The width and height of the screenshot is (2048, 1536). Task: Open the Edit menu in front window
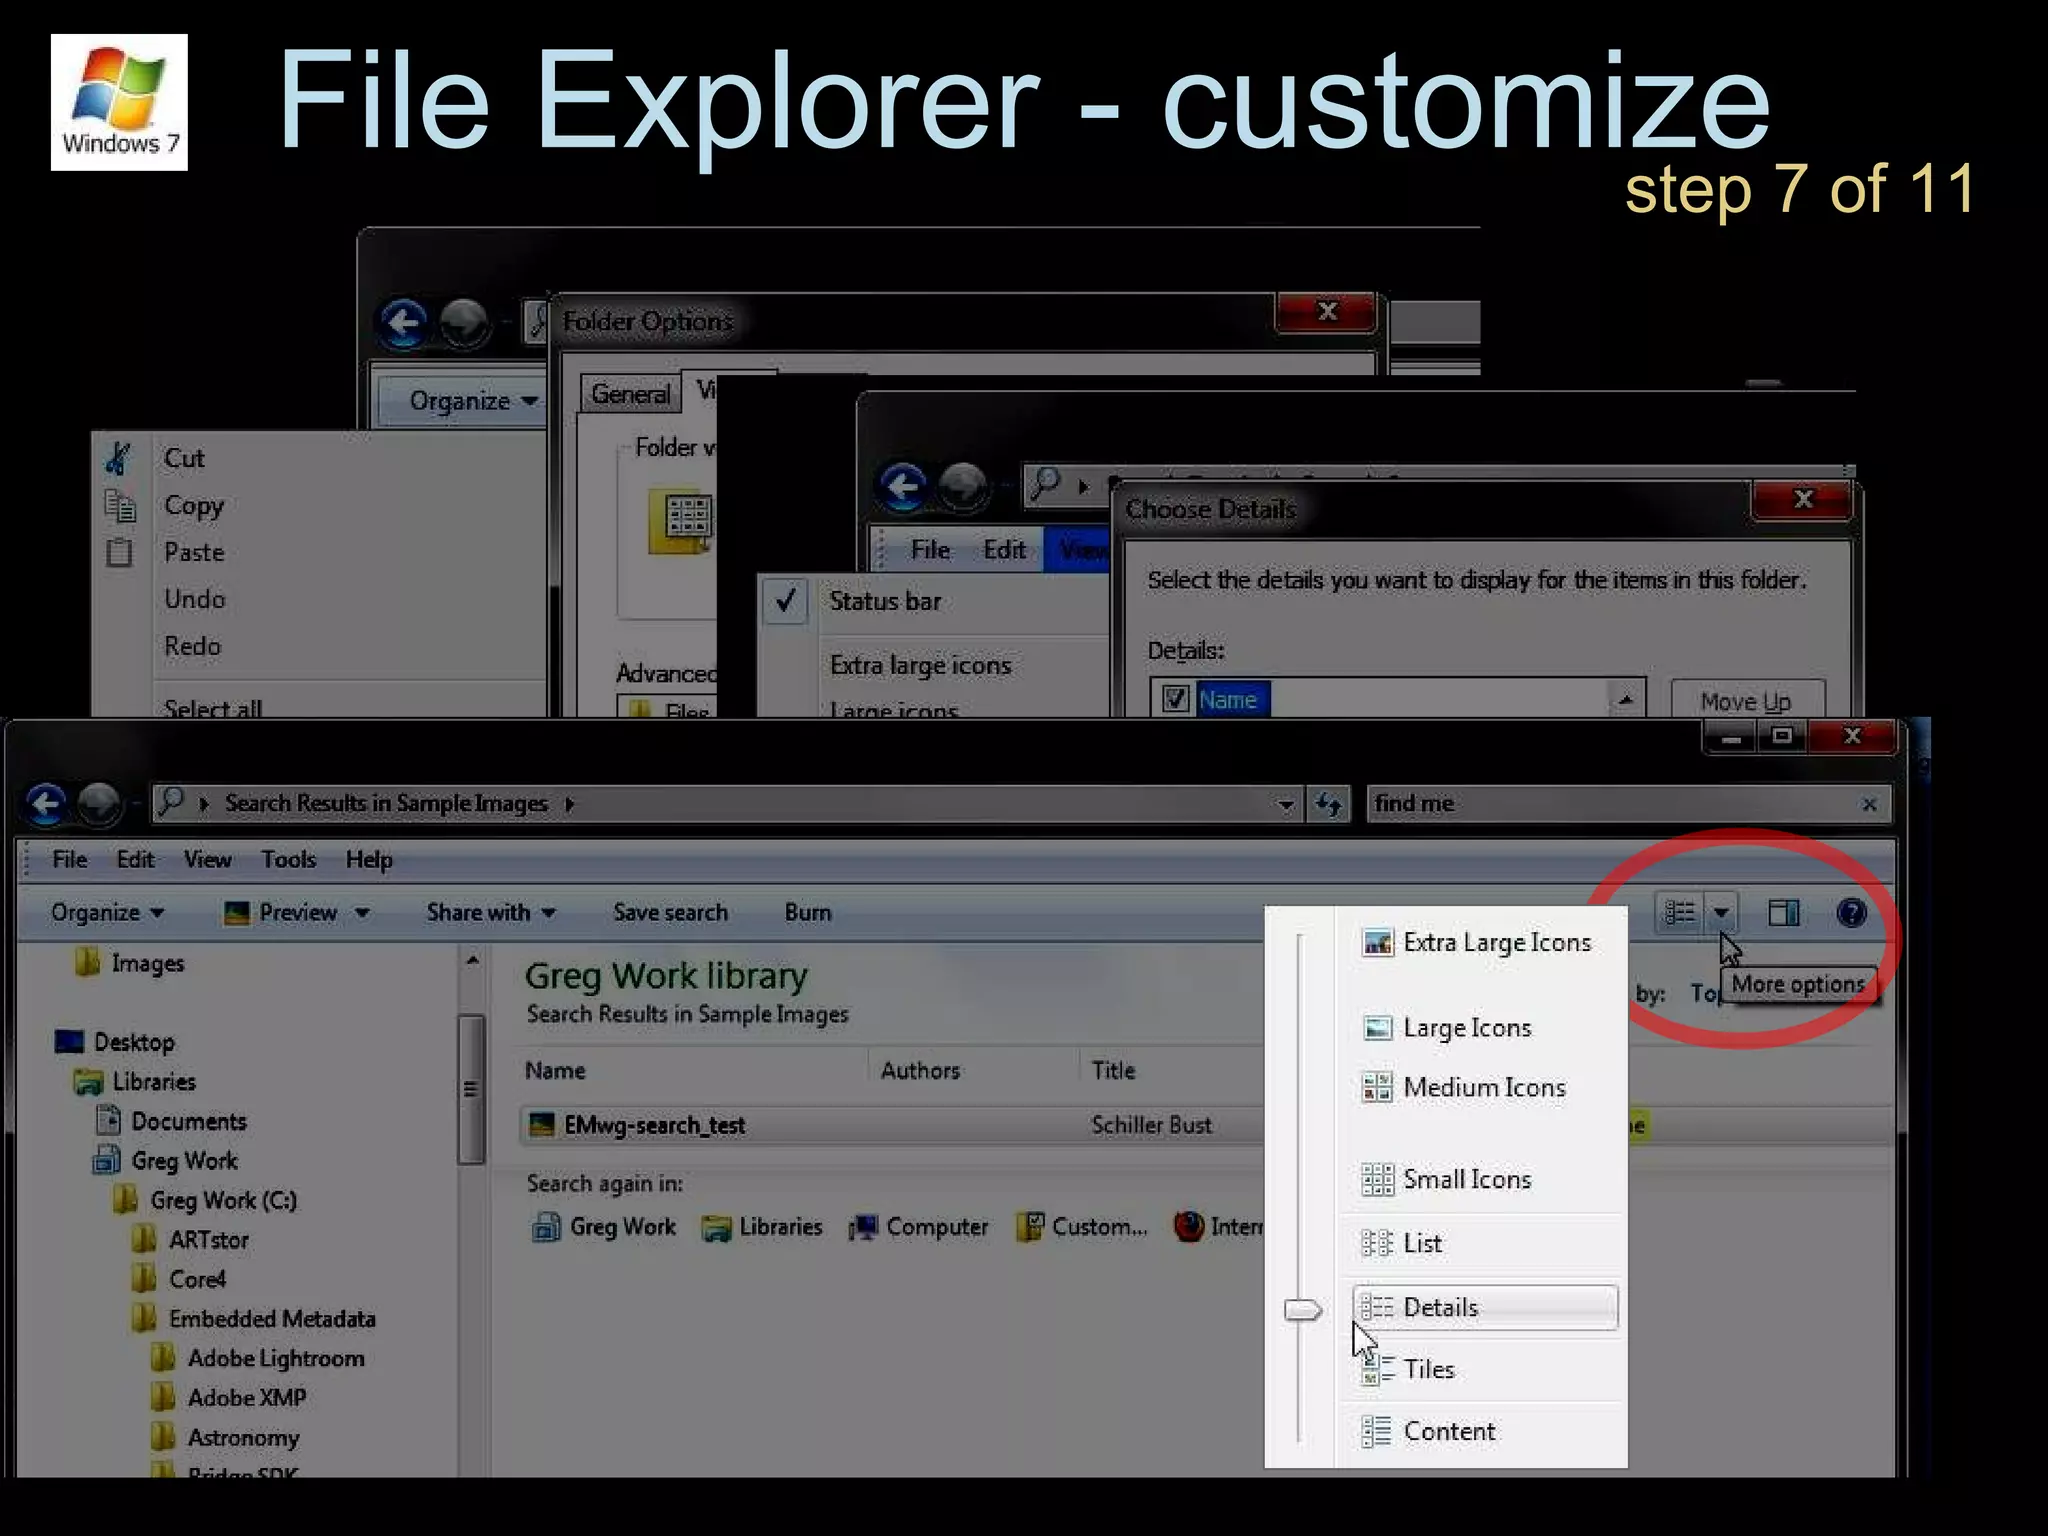(135, 859)
